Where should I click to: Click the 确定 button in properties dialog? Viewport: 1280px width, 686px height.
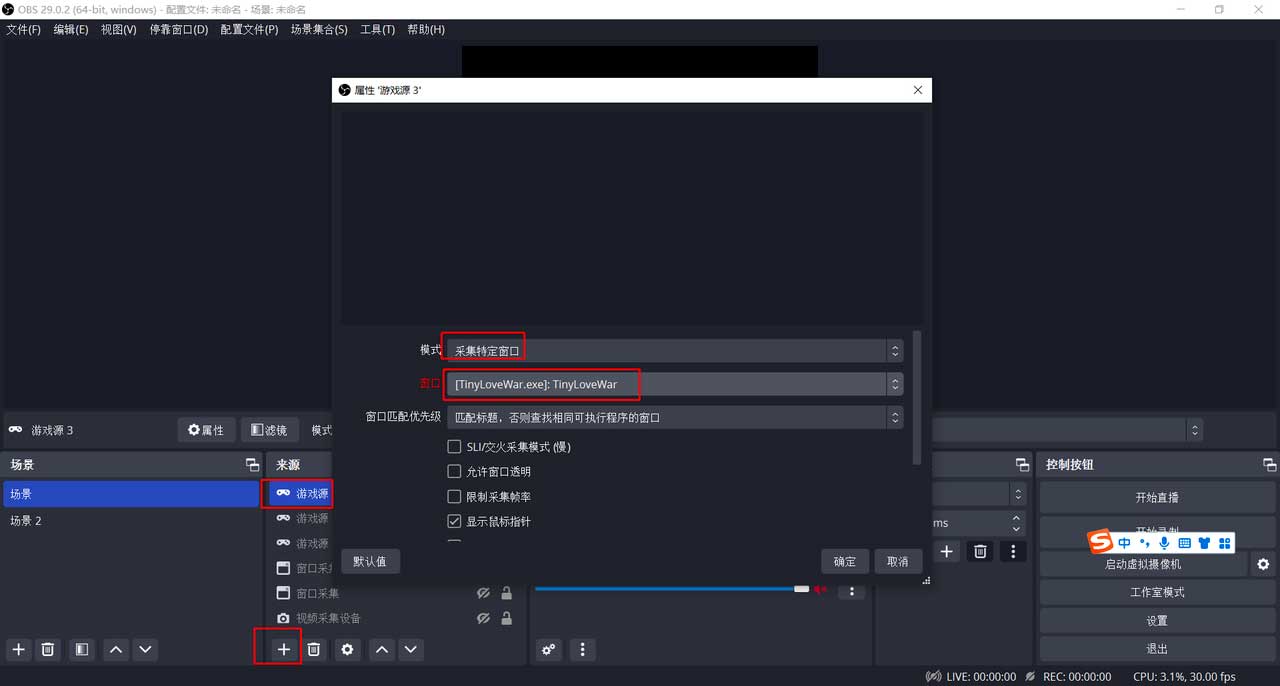pyautogui.click(x=845, y=561)
